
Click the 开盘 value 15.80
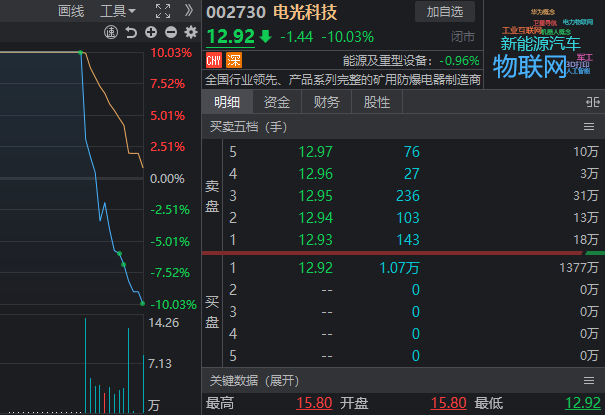click(x=448, y=403)
